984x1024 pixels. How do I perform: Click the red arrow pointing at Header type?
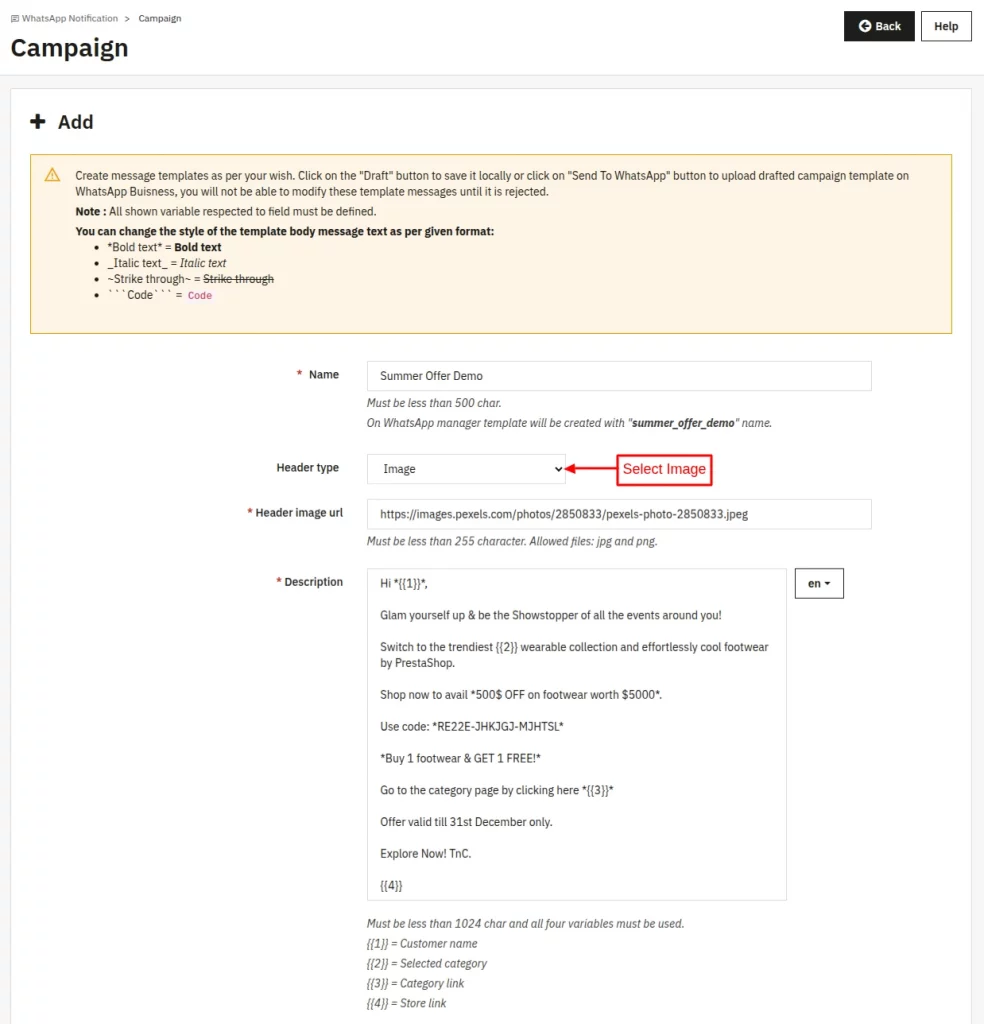coord(591,469)
